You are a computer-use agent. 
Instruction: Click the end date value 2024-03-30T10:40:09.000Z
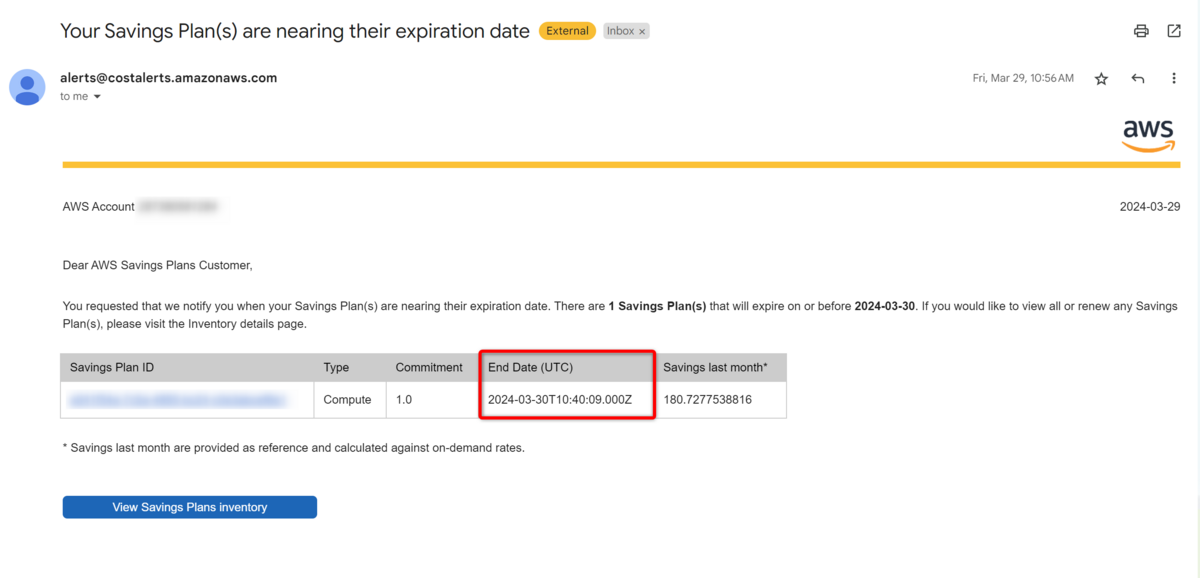pyautogui.click(x=560, y=400)
